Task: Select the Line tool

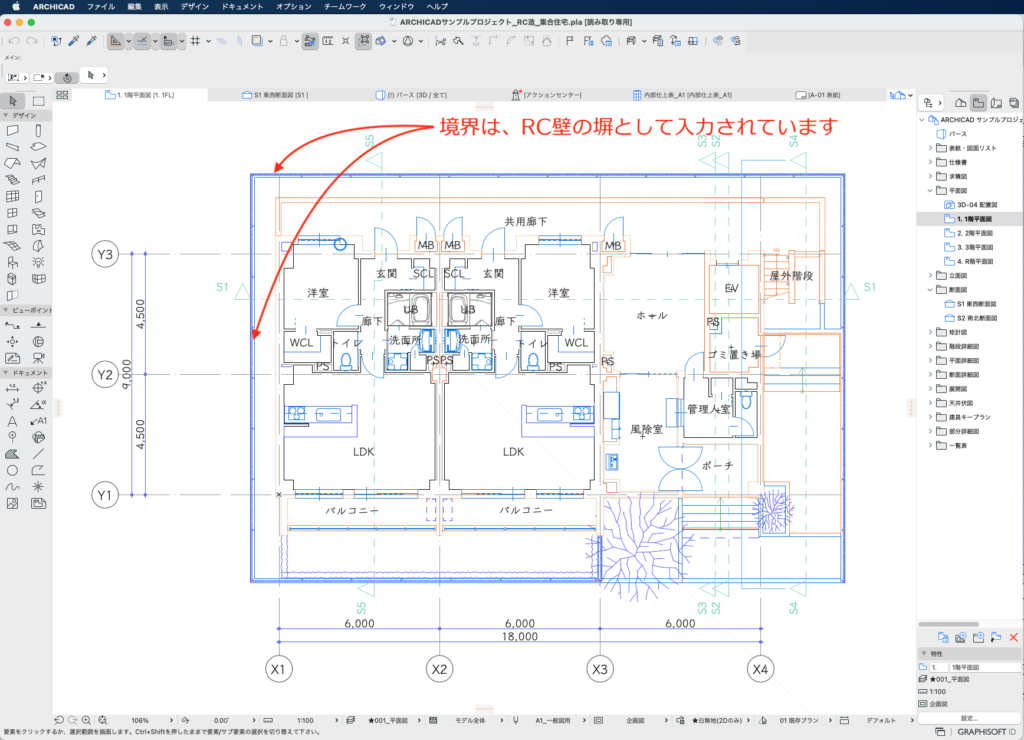Action: click(39, 454)
